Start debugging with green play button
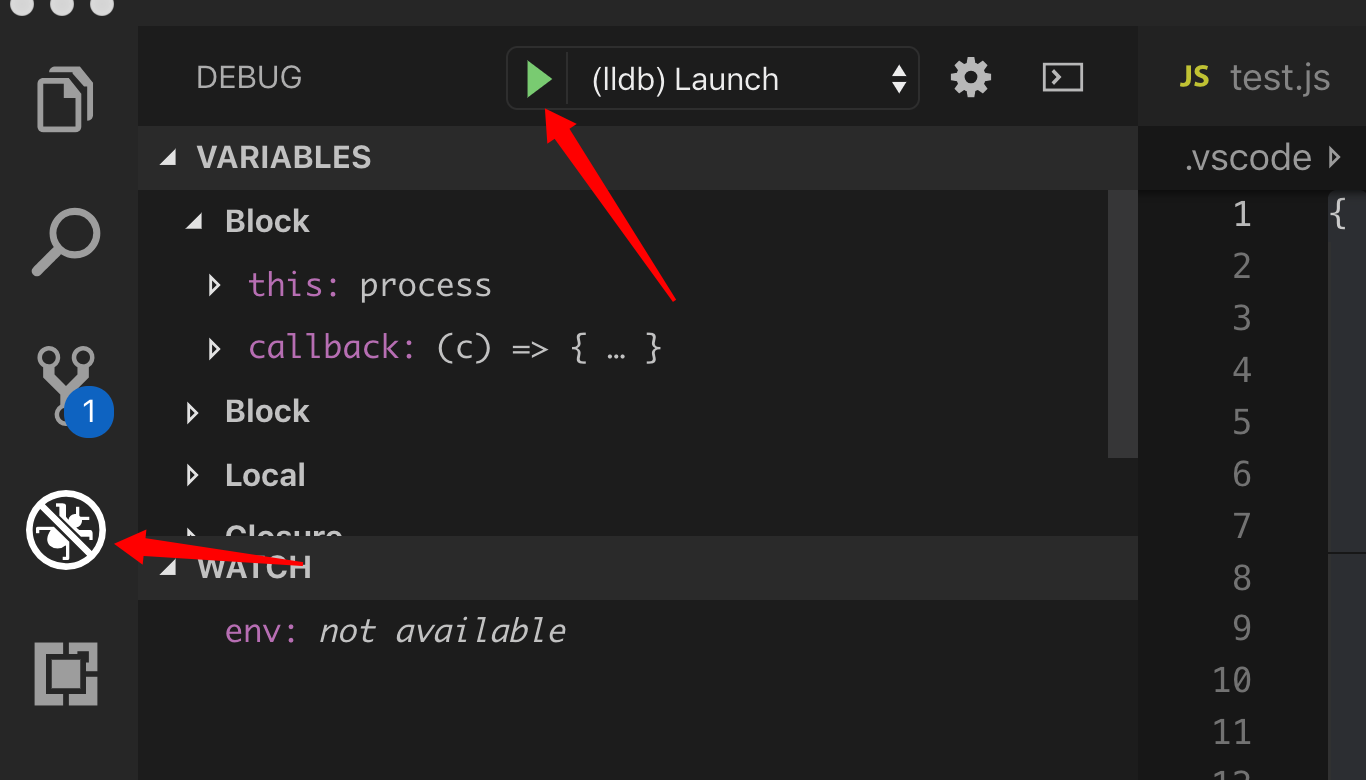Image resolution: width=1366 pixels, height=780 pixels. [x=539, y=79]
